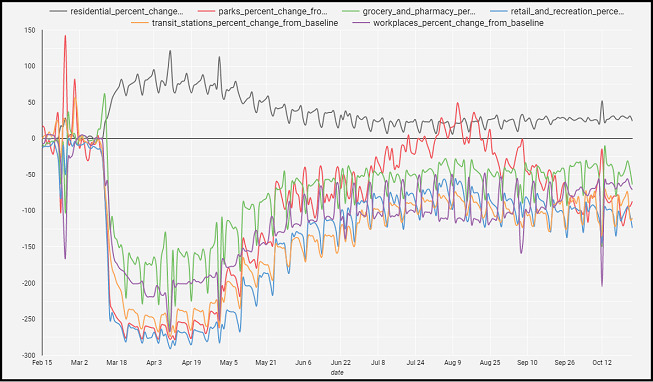This screenshot has width=653, height=382.
Task: Click the May 21 date label
Action: point(266,363)
